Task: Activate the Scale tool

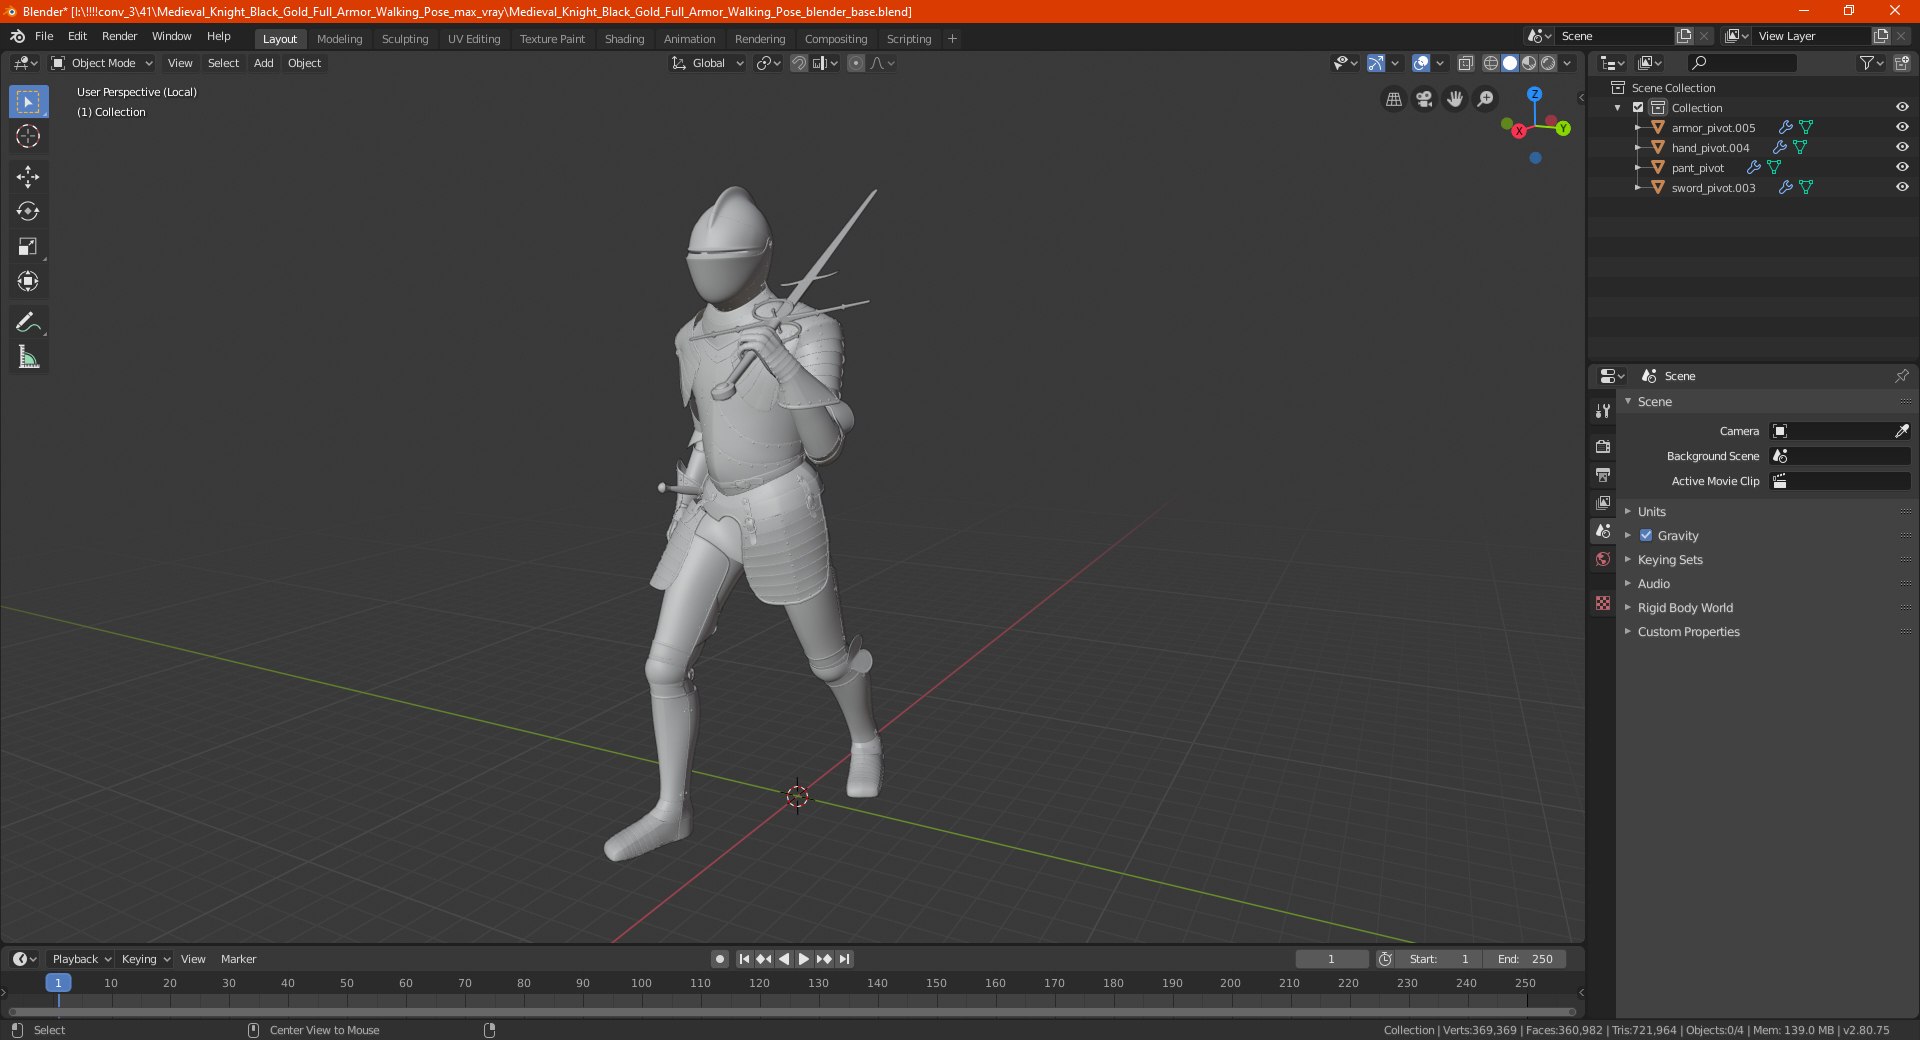Action: coord(28,247)
